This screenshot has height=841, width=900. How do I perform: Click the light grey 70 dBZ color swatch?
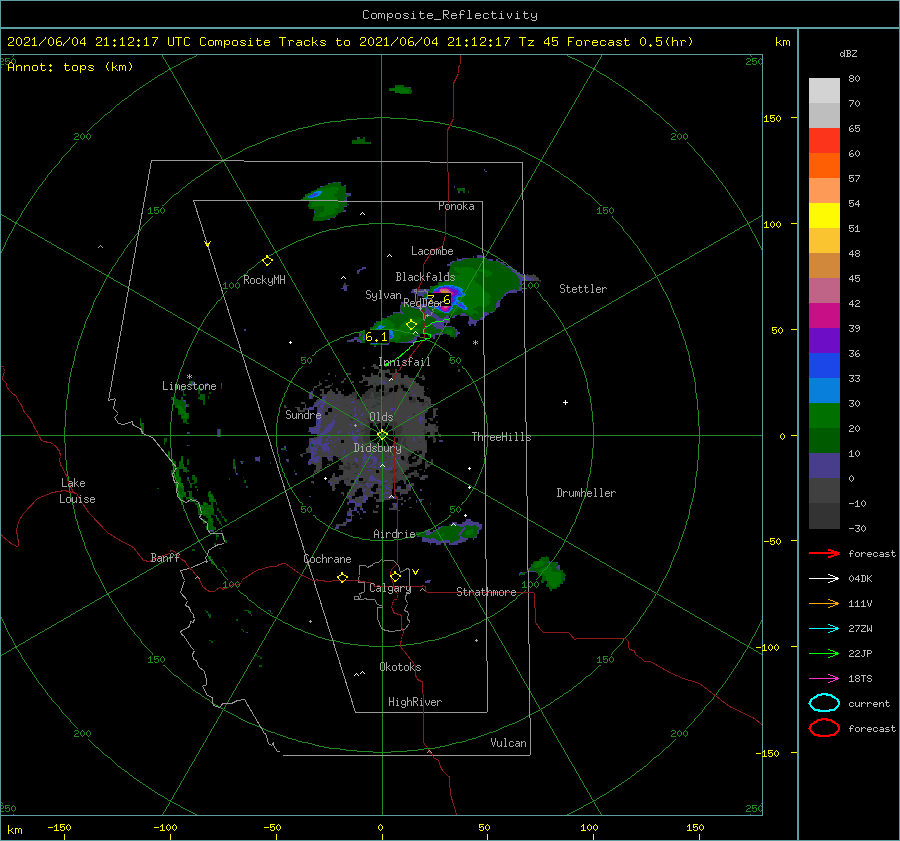coord(824,115)
